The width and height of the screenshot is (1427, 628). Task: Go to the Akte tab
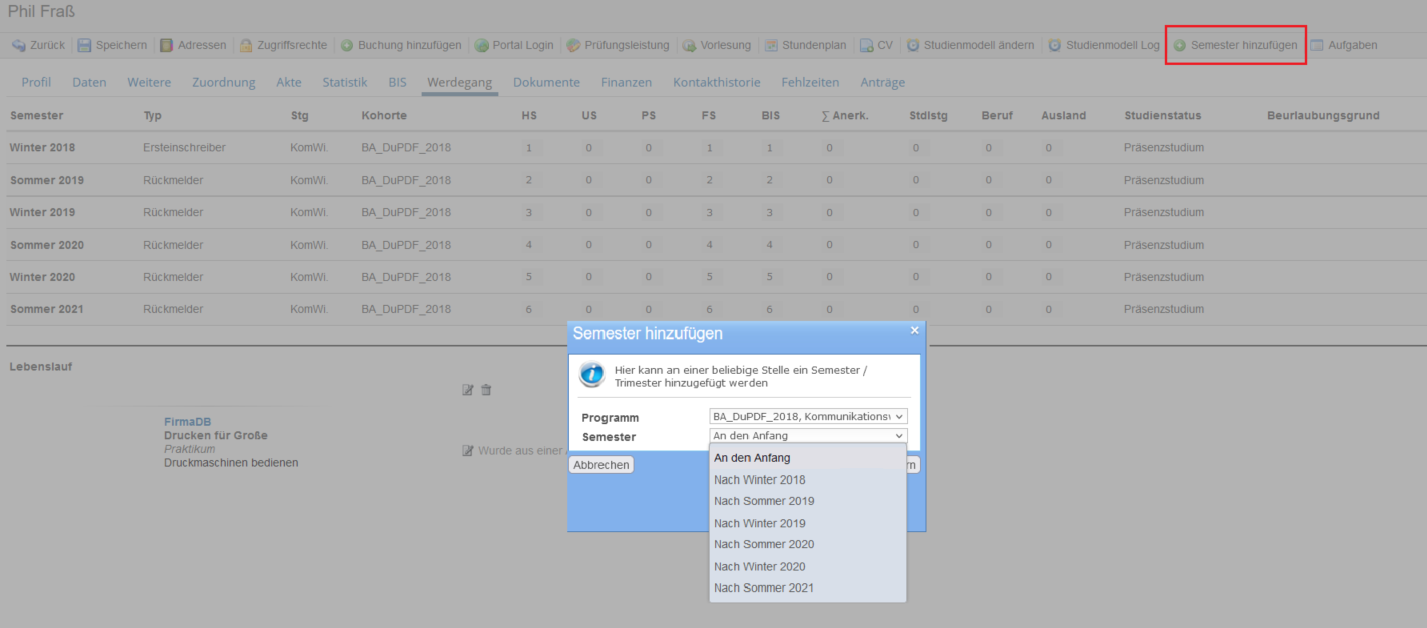[289, 82]
